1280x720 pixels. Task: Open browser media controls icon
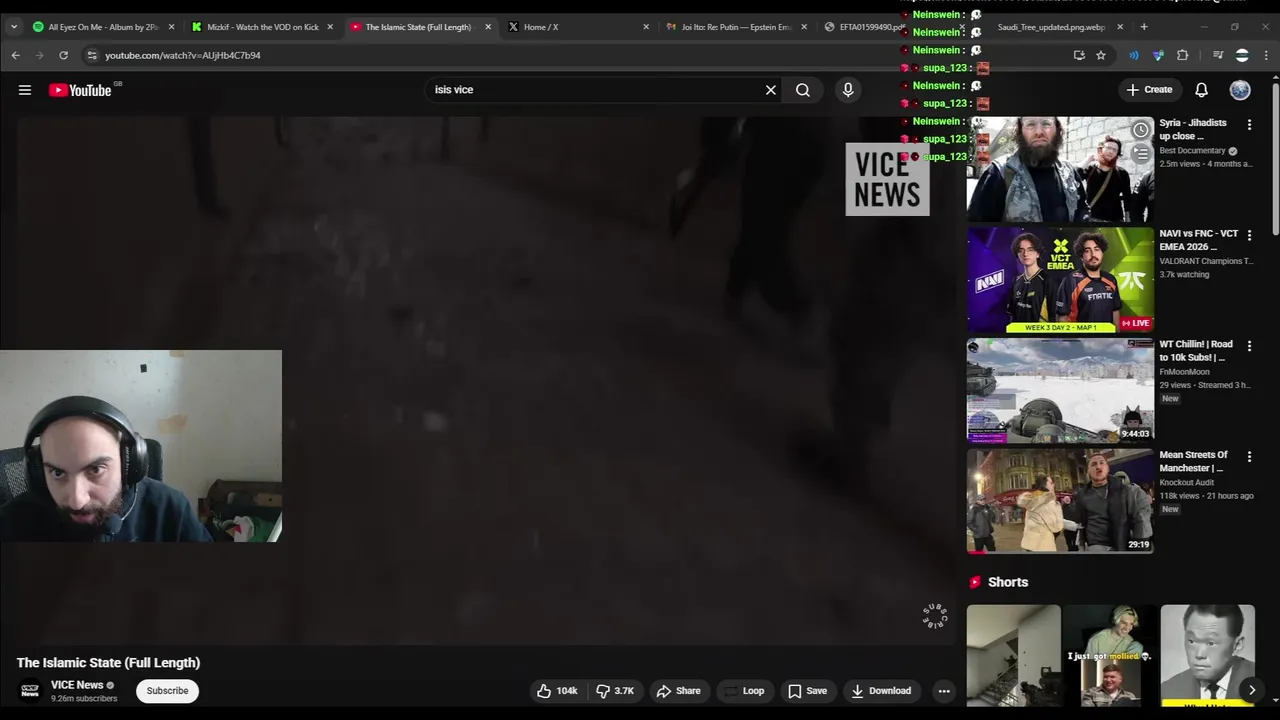1218,55
